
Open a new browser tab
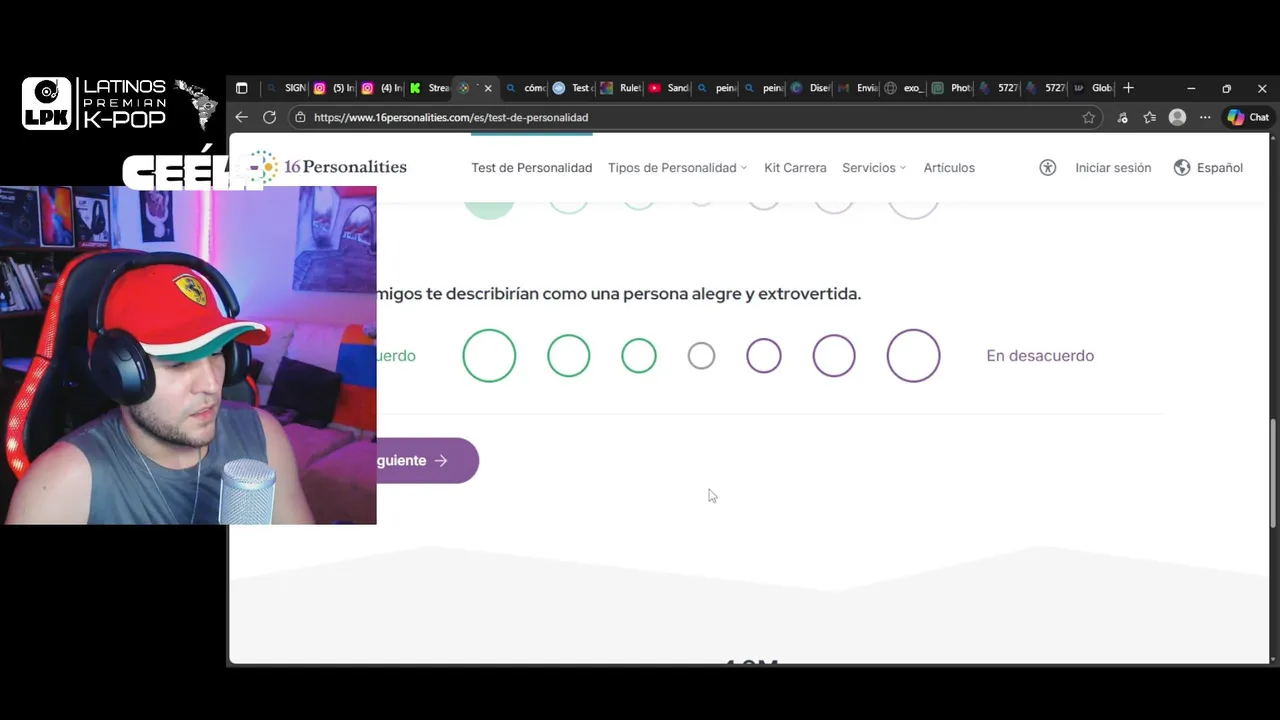coord(1128,88)
